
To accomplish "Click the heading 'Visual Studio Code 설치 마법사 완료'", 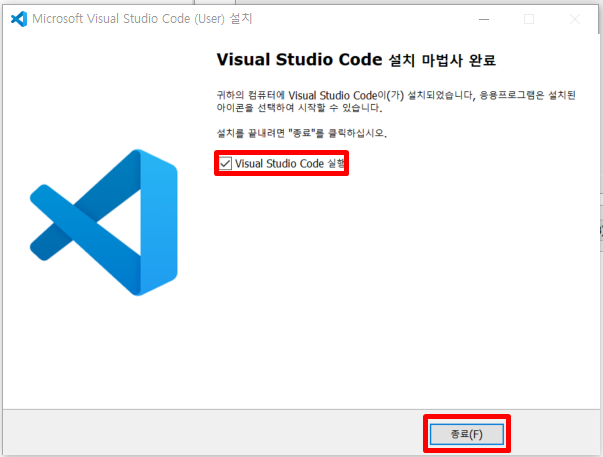I will pos(356,60).
